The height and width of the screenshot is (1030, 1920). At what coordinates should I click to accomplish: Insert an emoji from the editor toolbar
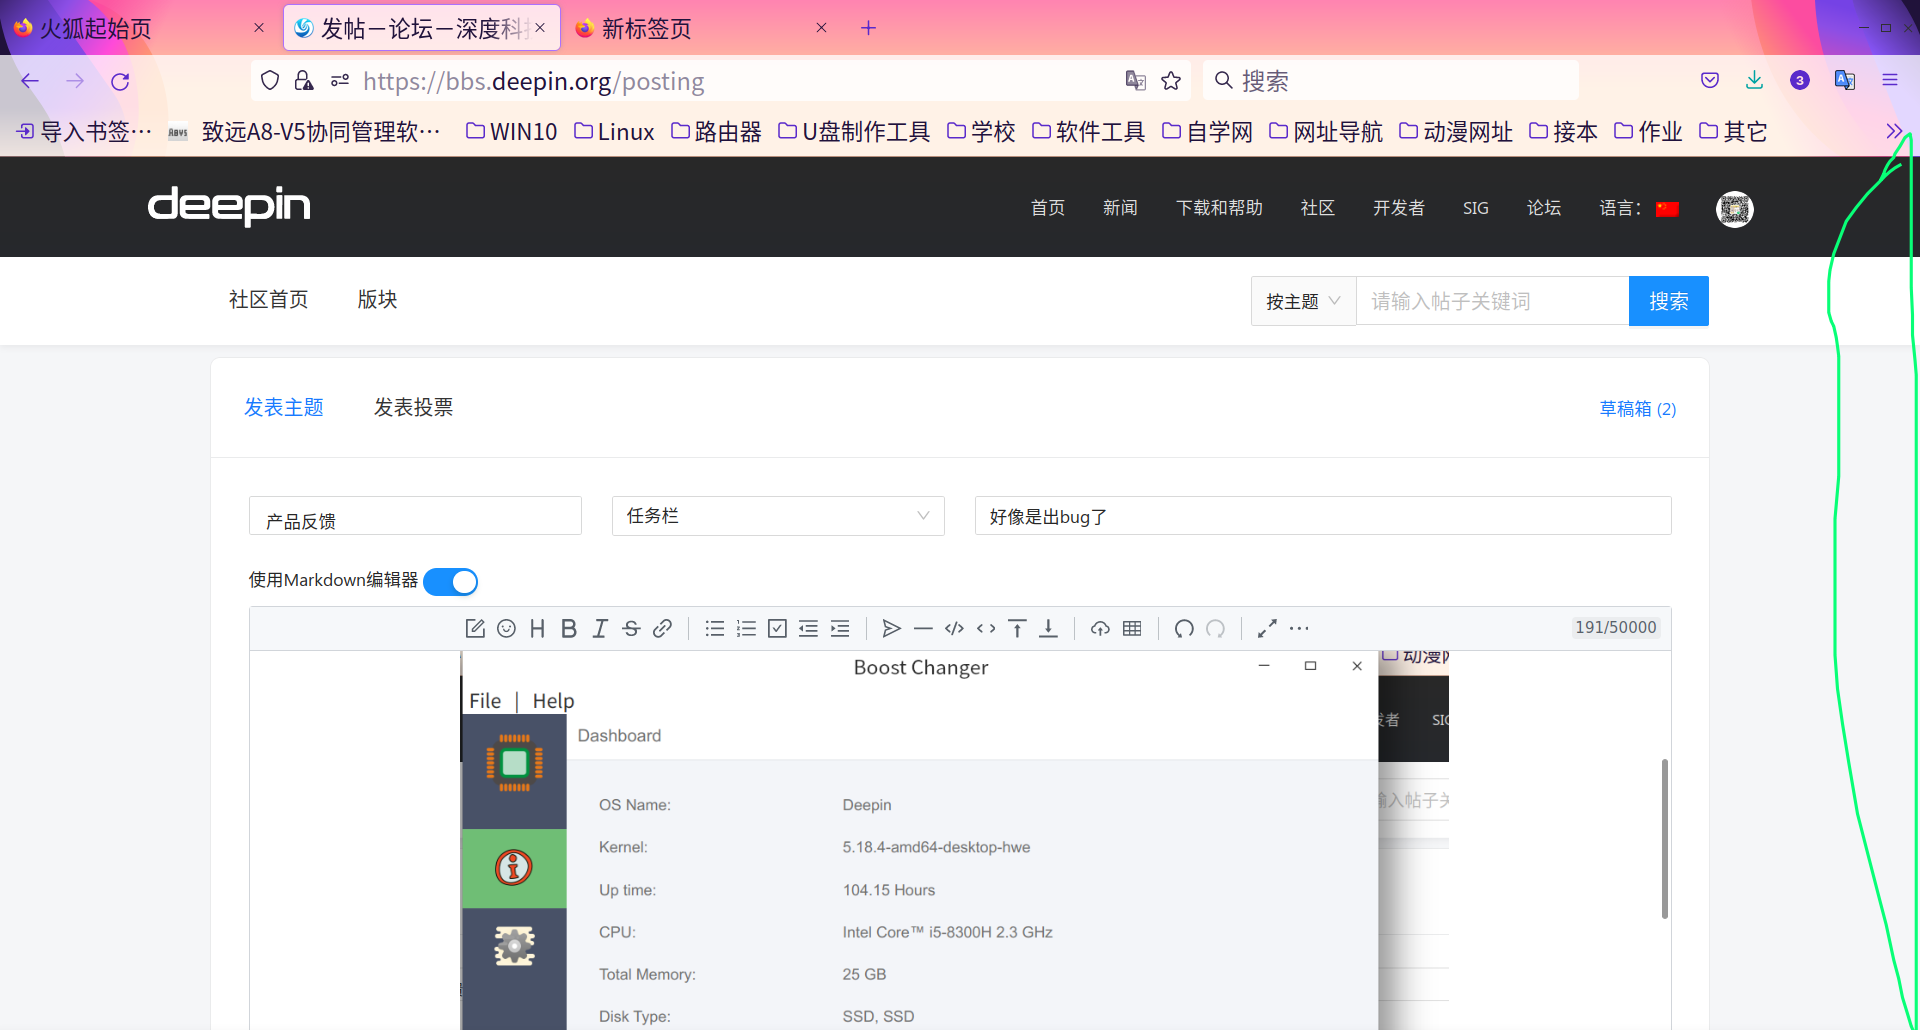tap(506, 628)
